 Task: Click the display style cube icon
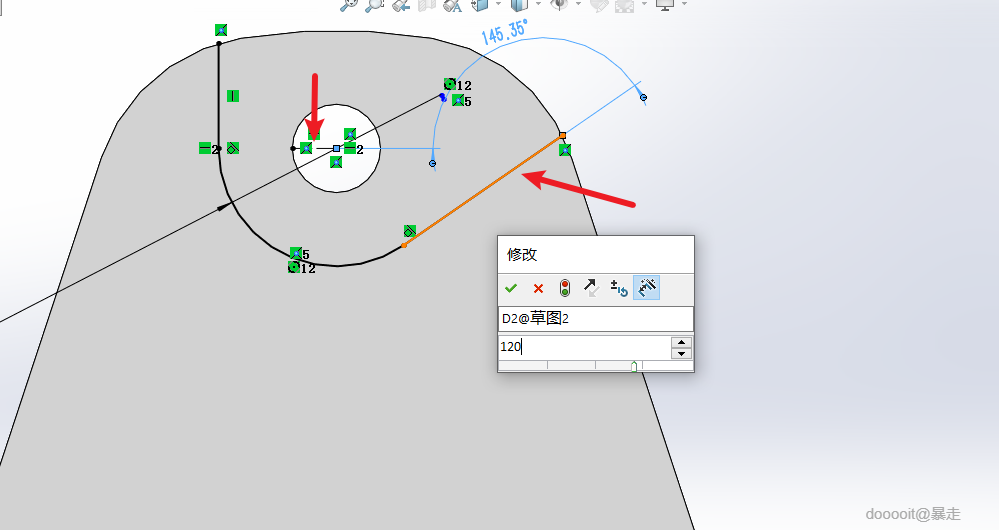pos(520,5)
